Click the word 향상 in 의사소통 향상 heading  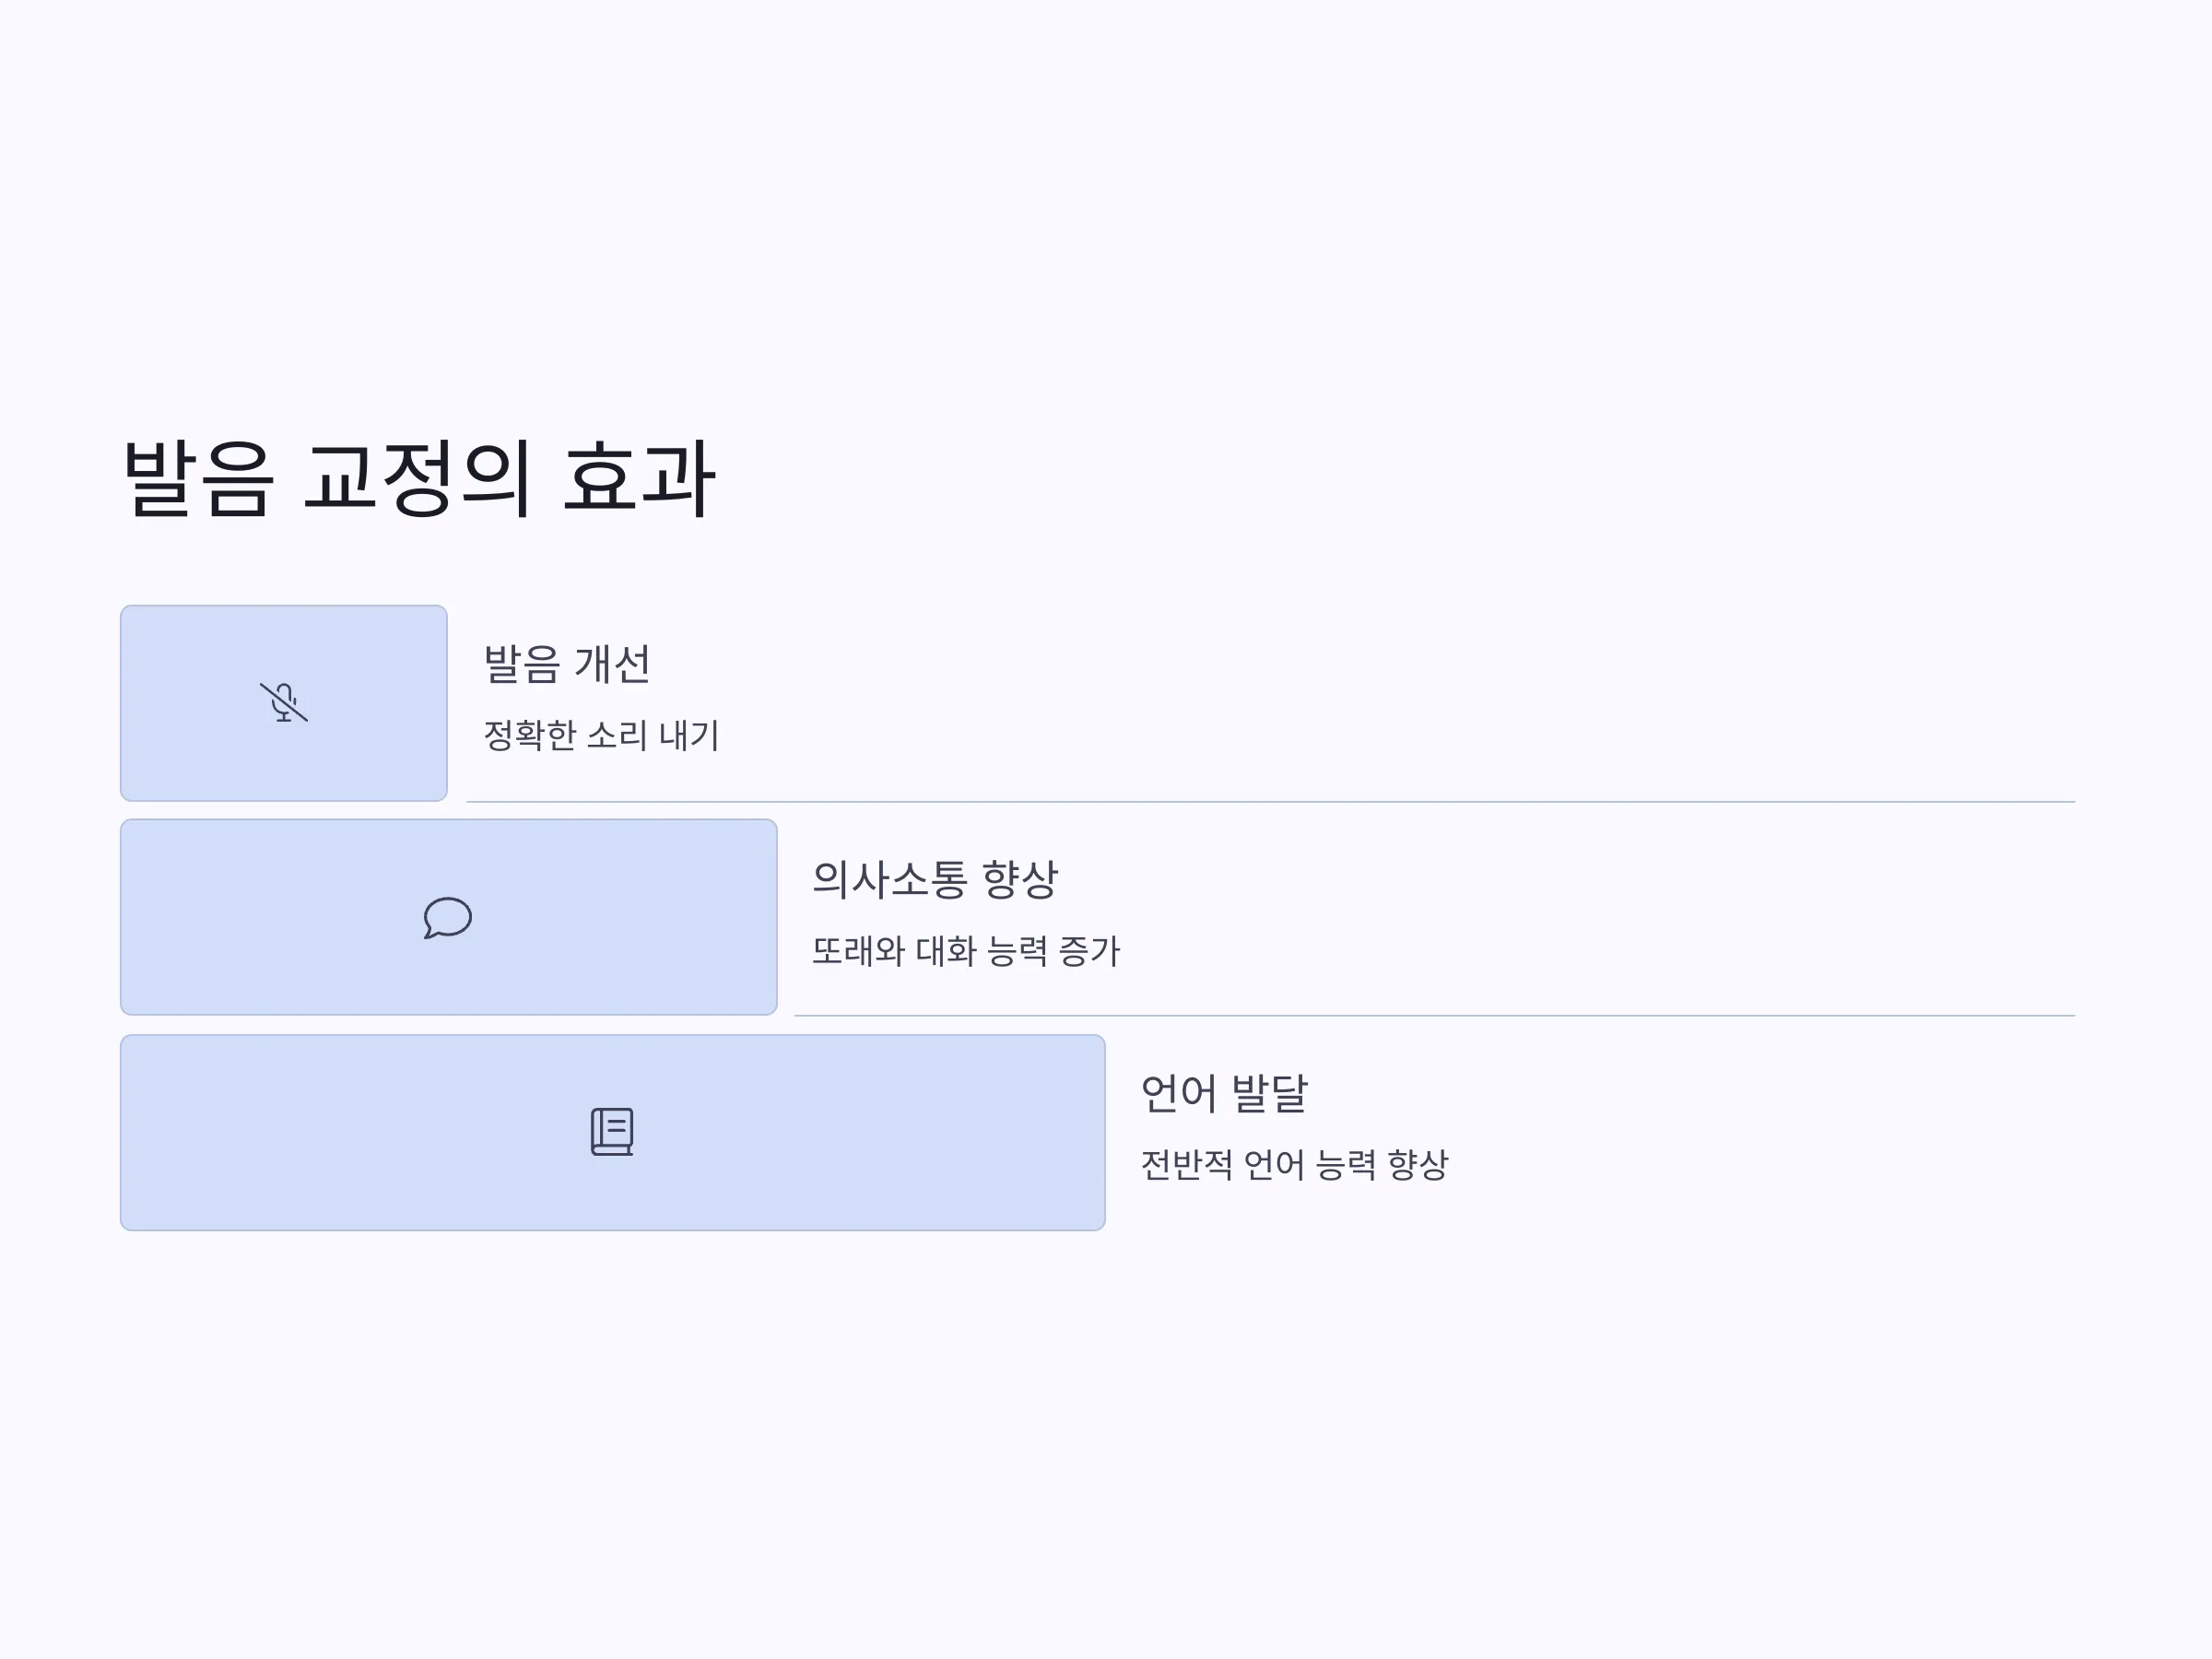tap(1020, 879)
